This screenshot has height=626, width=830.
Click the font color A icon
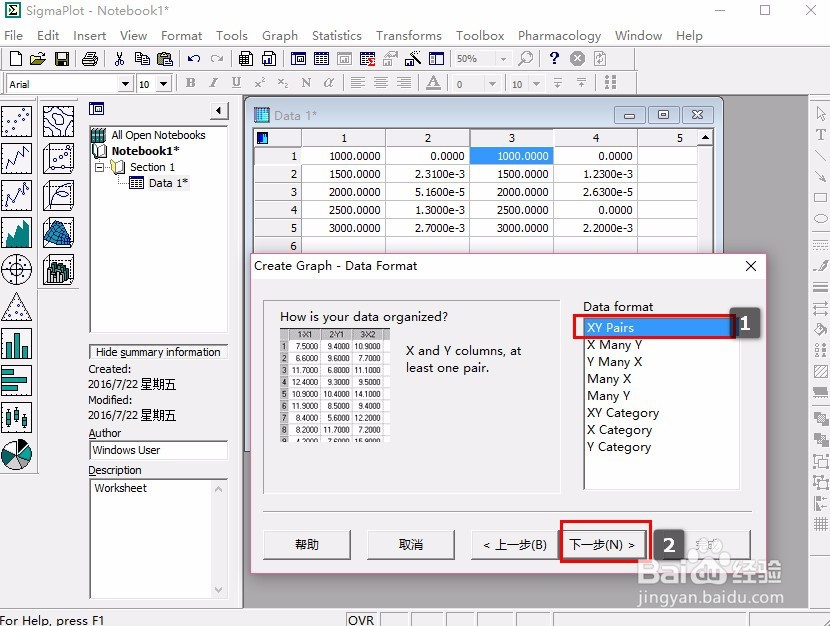[434, 83]
